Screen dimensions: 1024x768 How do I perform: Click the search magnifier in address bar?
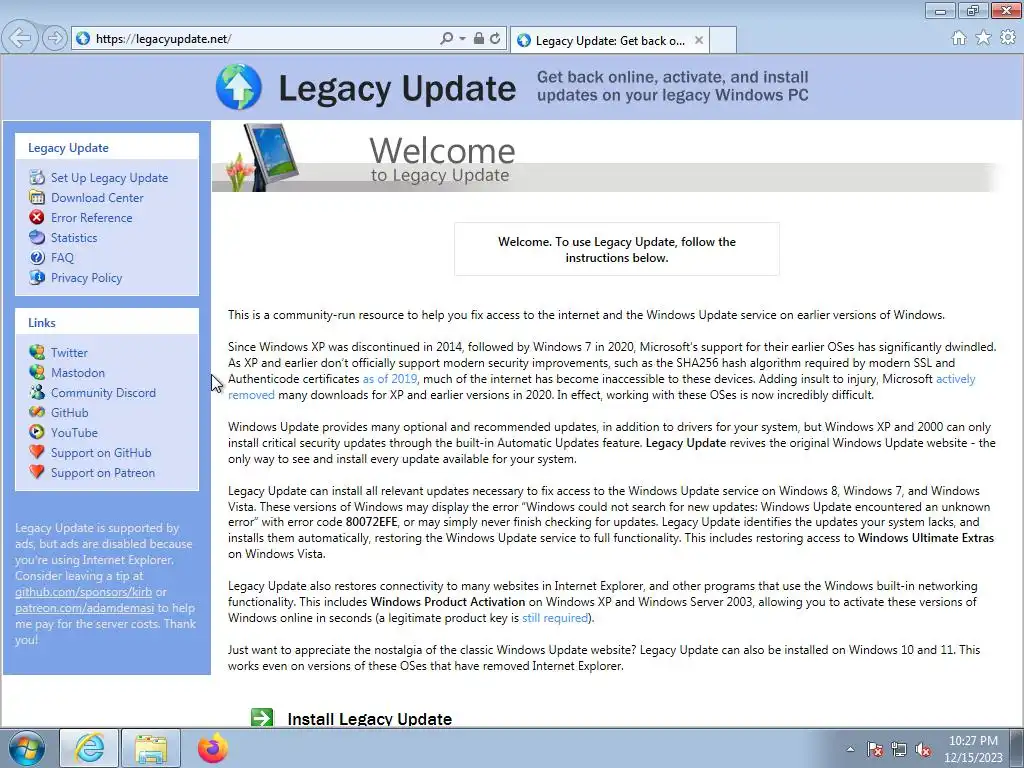[446, 39]
